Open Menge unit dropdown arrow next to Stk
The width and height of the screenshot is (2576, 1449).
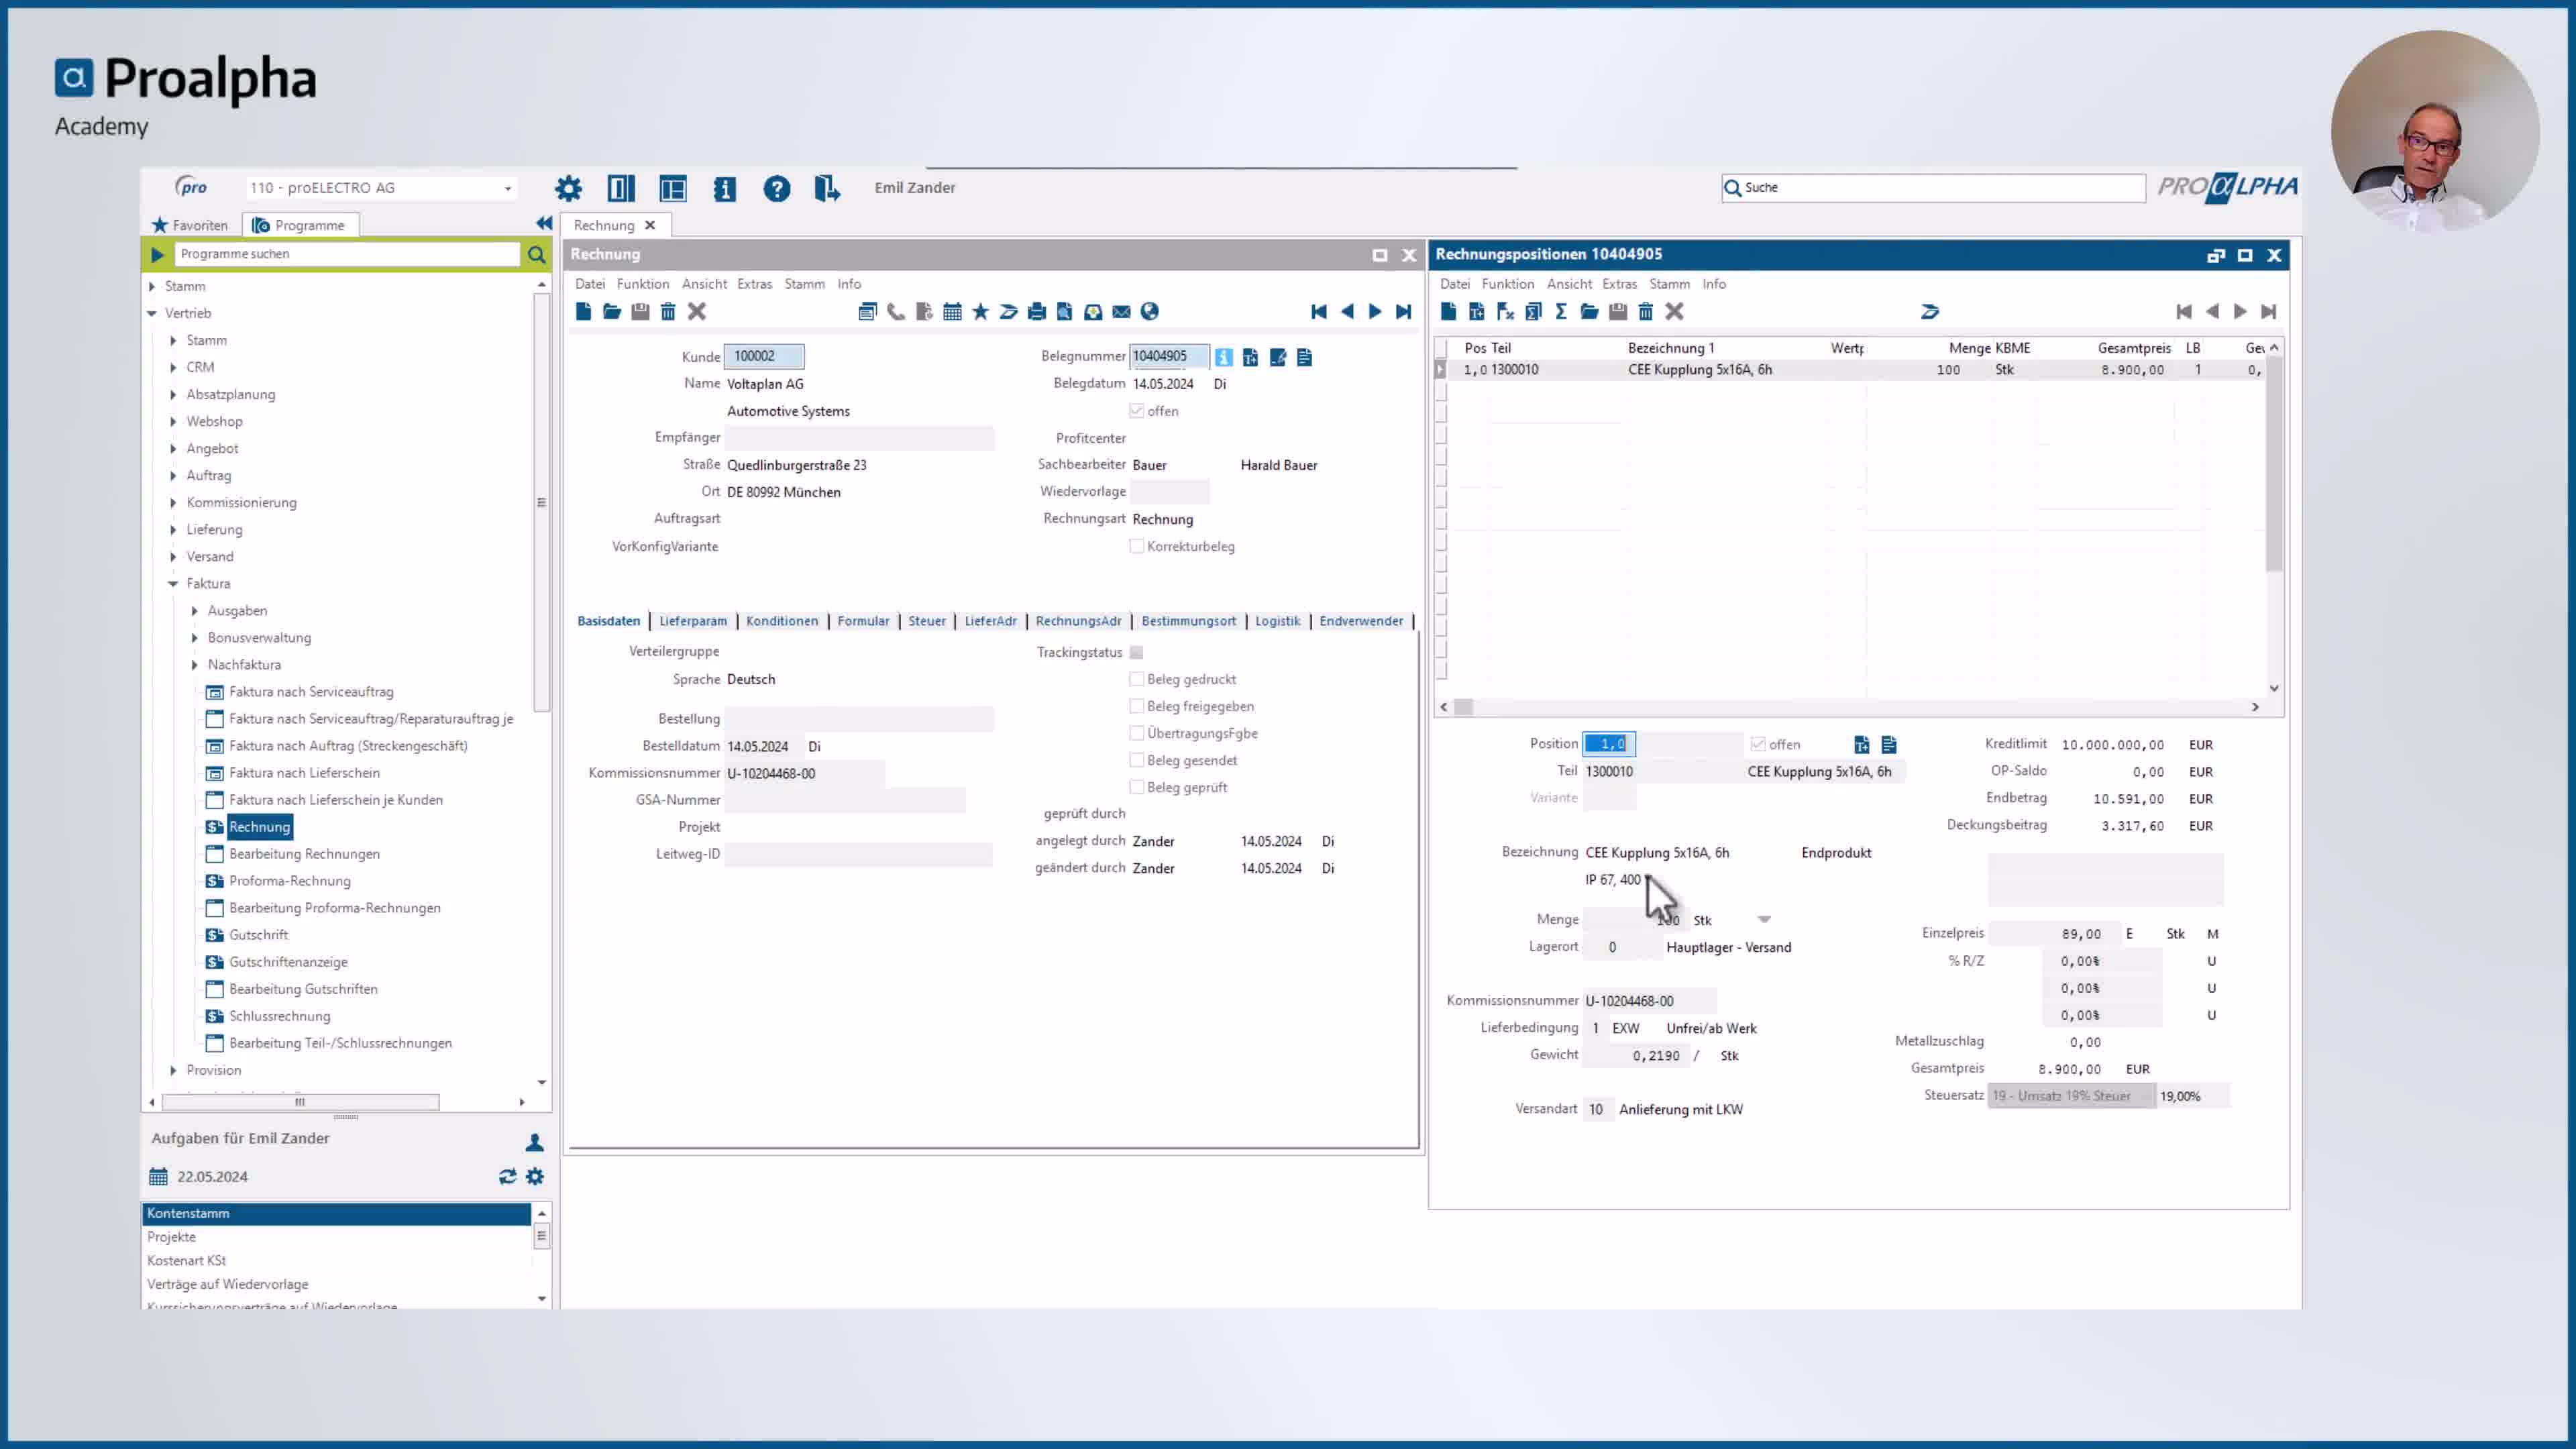coord(1764,919)
